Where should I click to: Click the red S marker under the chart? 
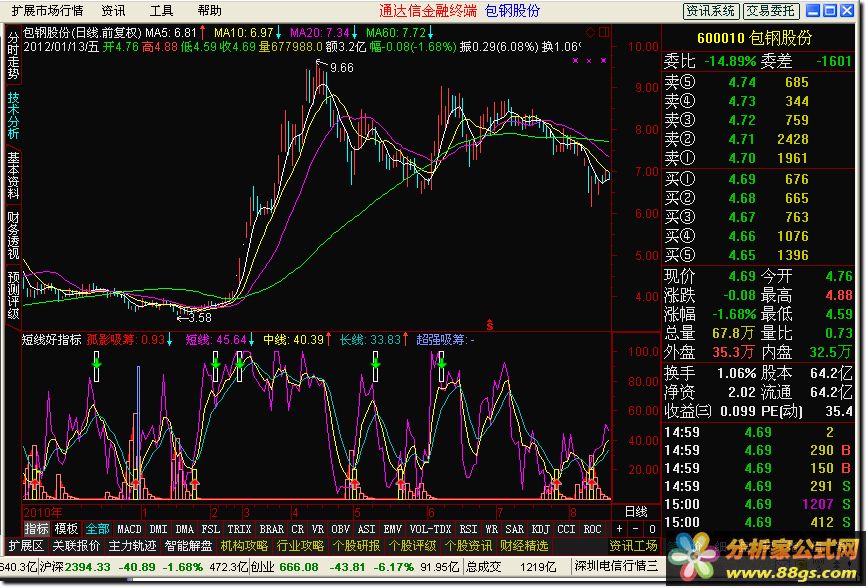click(489, 325)
